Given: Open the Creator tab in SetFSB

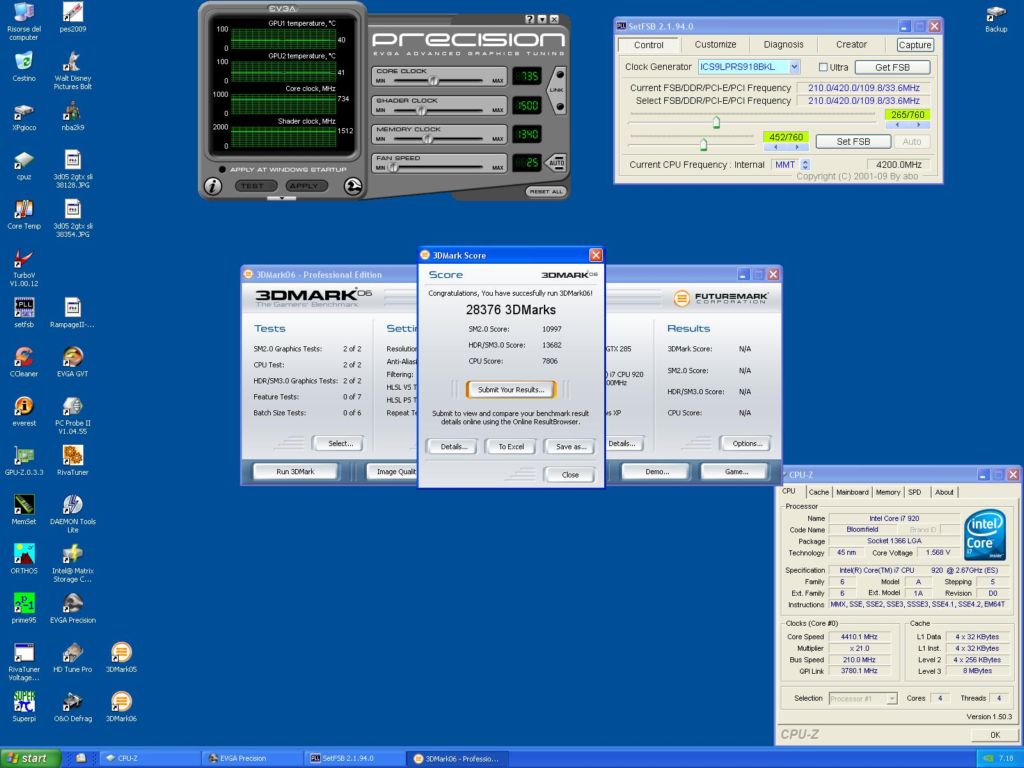Looking at the screenshot, I should (x=852, y=44).
